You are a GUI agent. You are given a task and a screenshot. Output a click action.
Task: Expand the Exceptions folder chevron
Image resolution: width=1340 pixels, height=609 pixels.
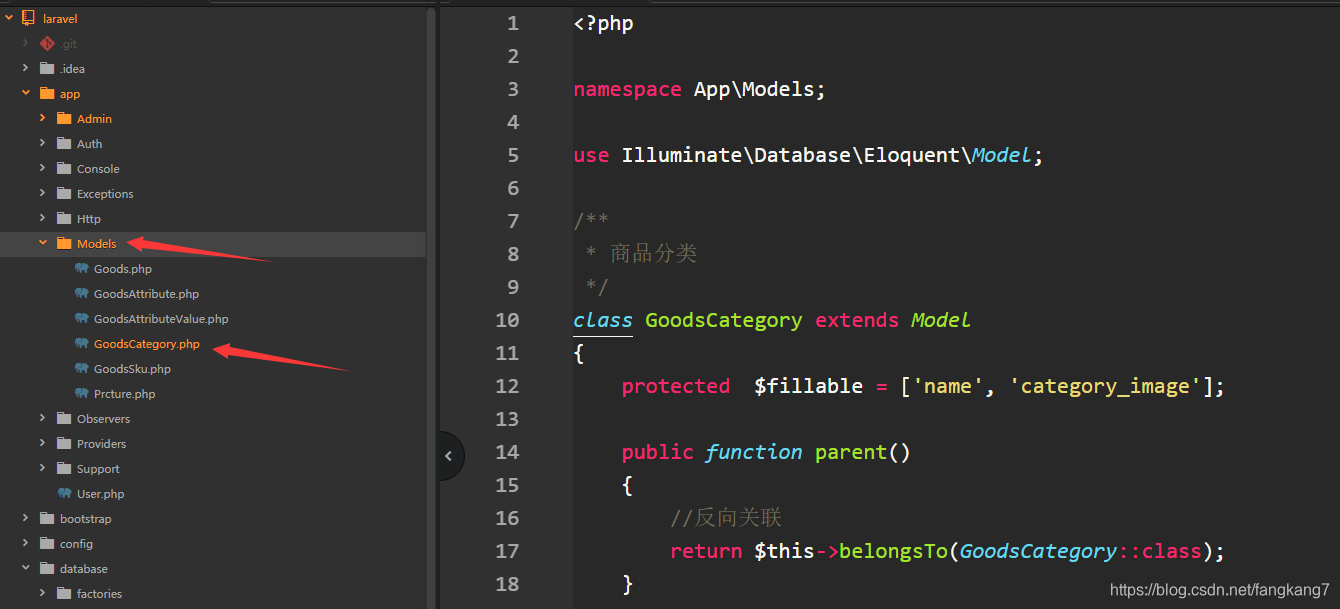click(x=43, y=194)
